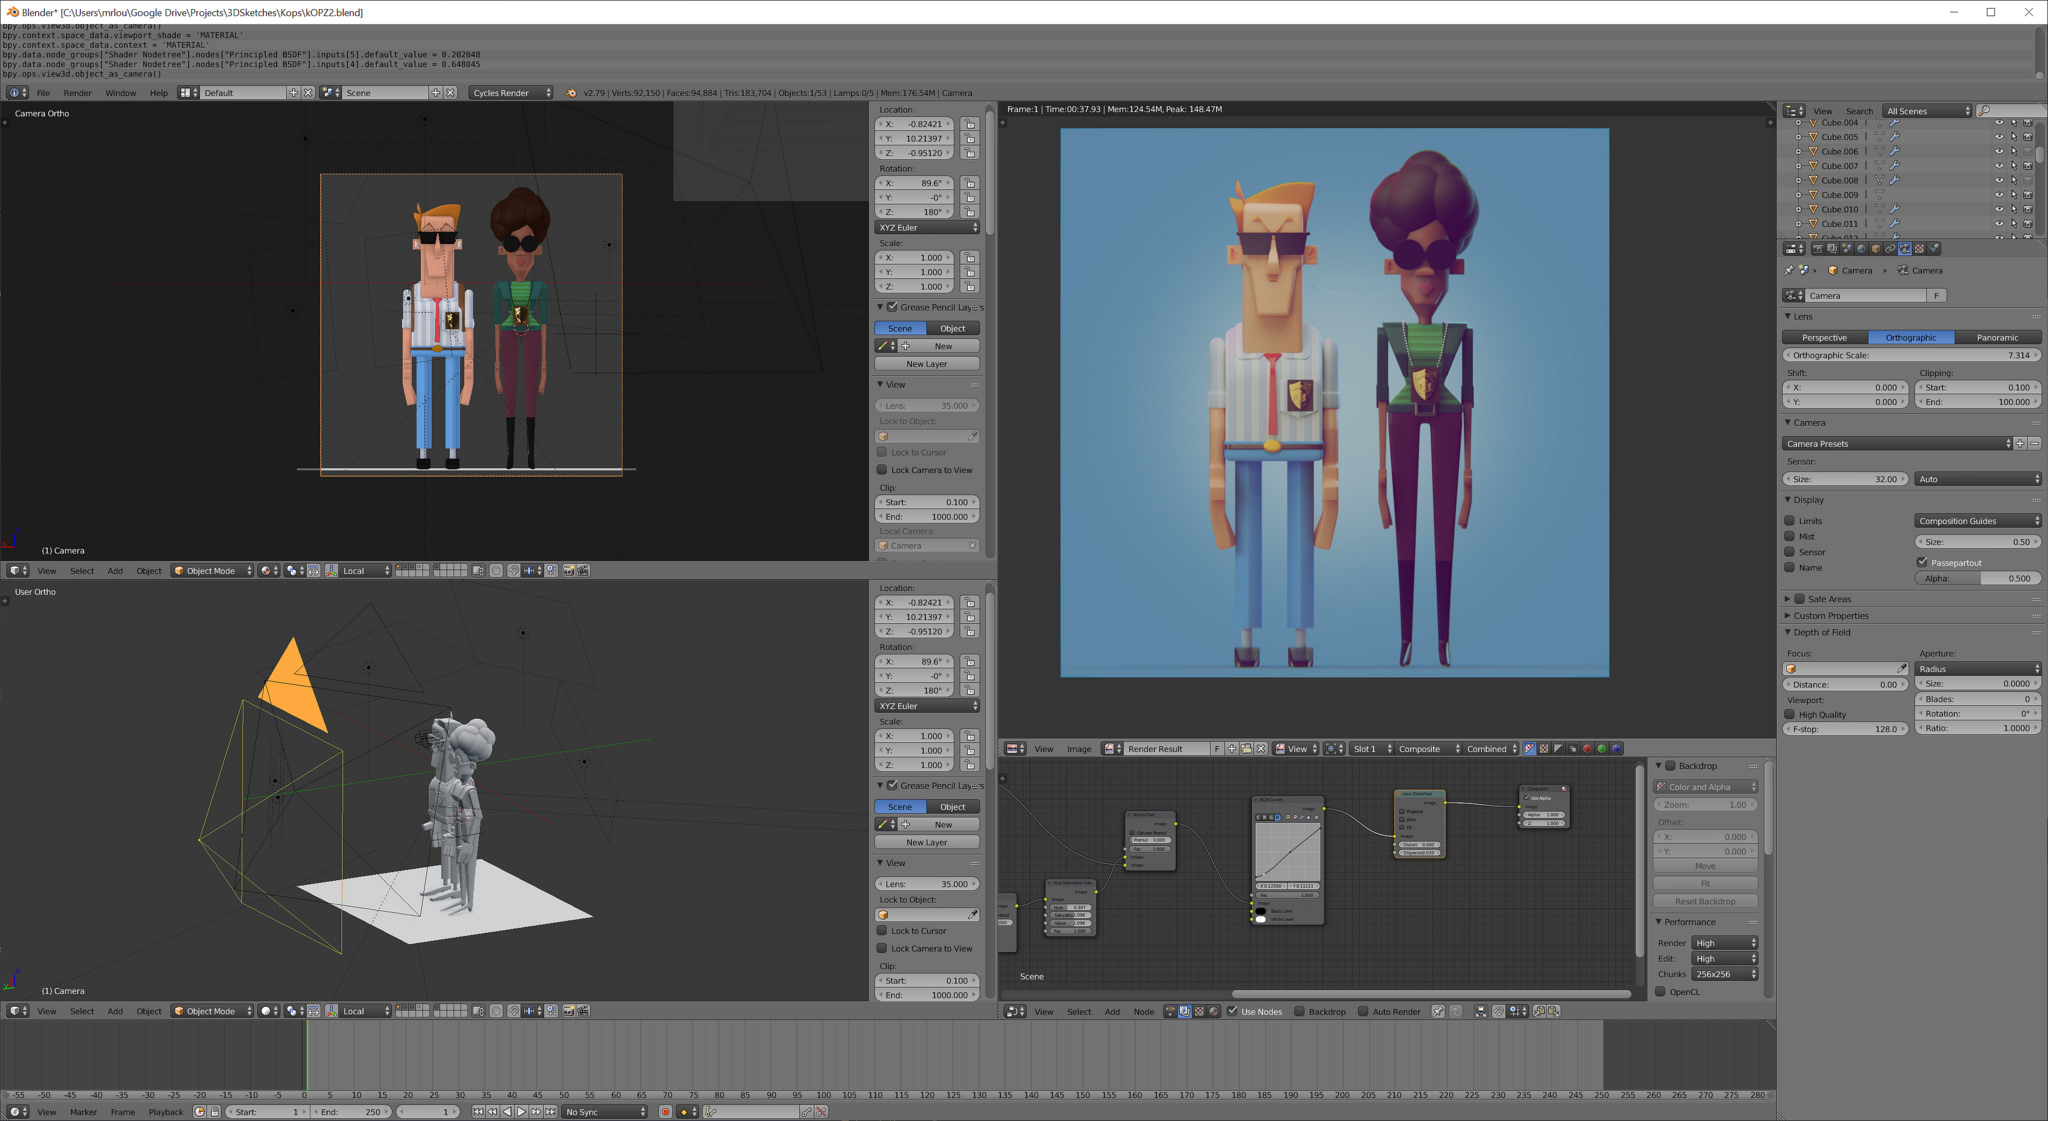Open the Render Layers properties tab icon
The image size is (2048, 1121).
coord(1832,249)
